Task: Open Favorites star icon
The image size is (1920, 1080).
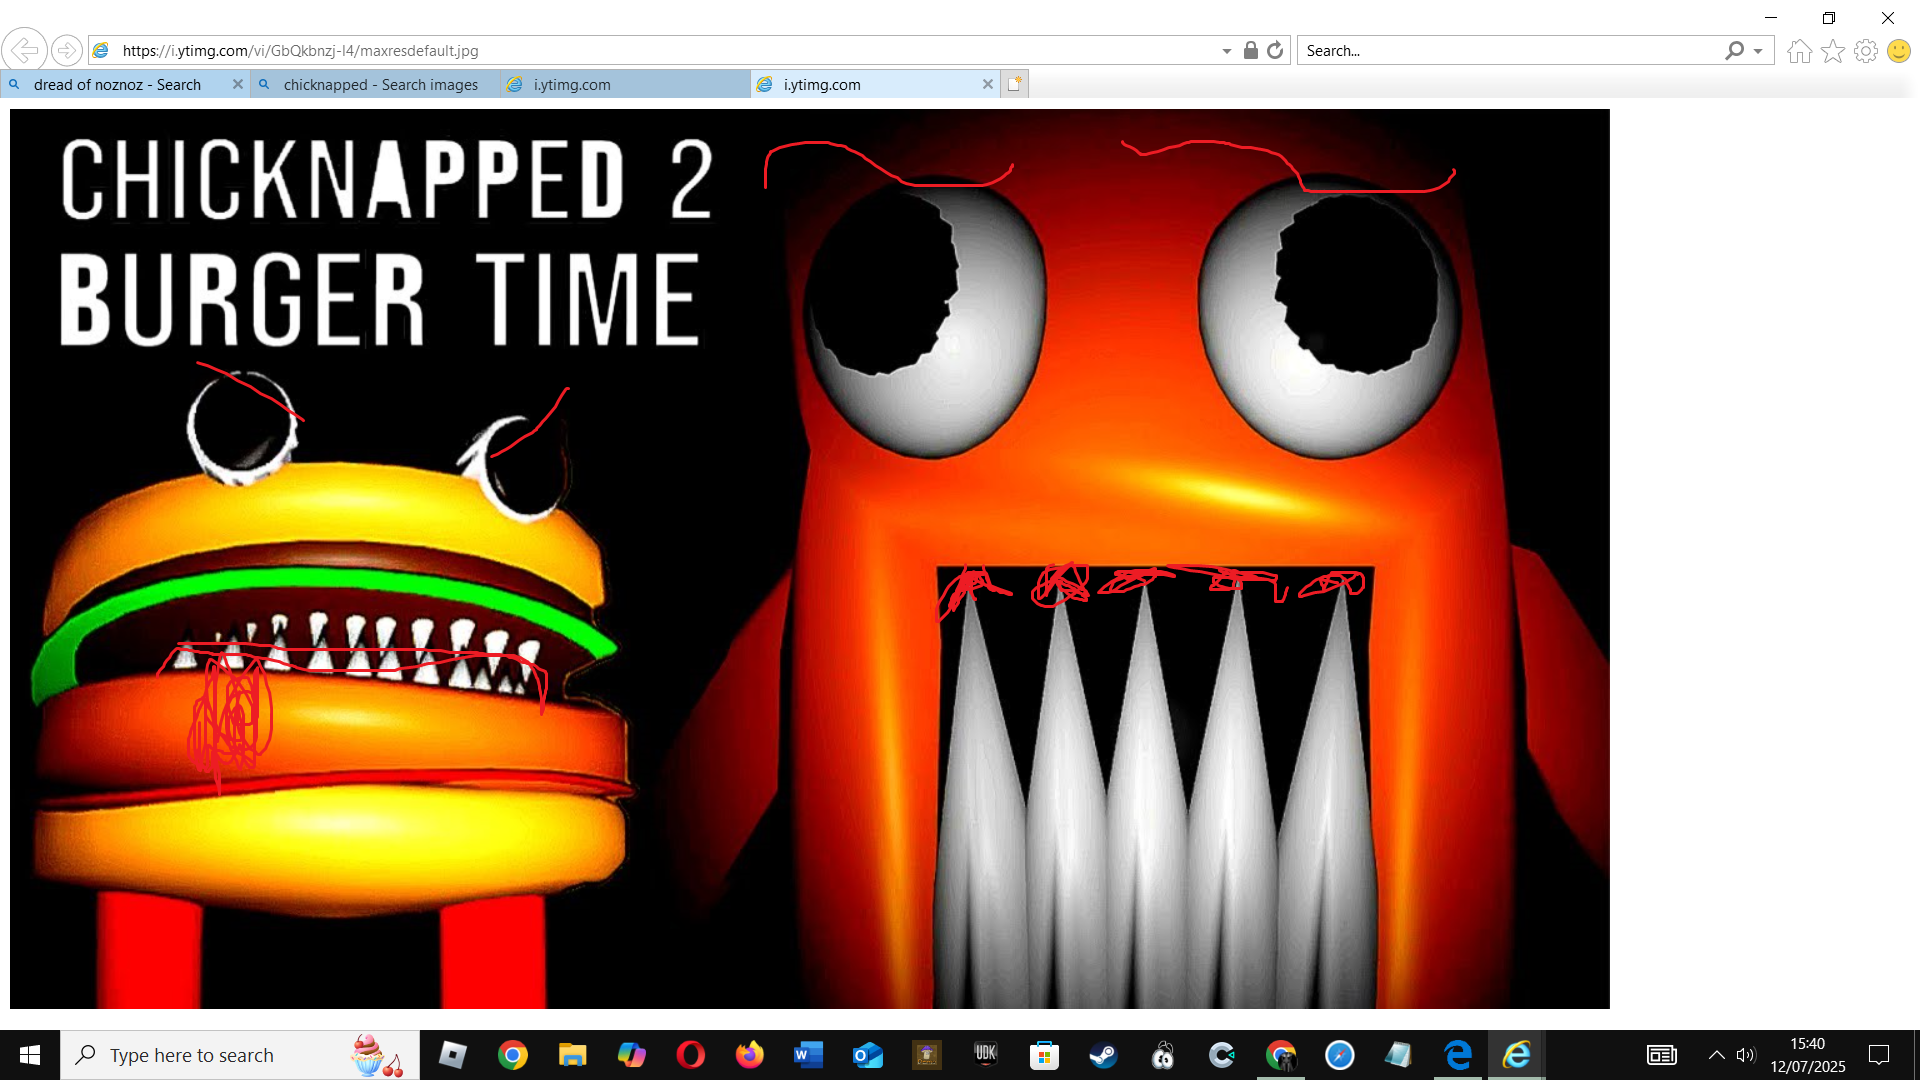Action: [x=1833, y=51]
